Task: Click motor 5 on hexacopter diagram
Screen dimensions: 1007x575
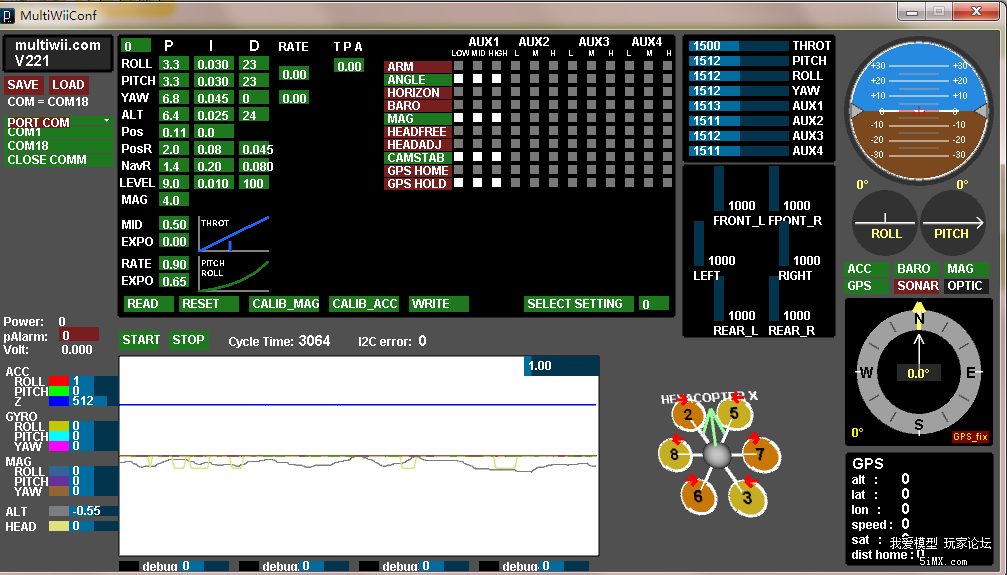Action: 734,413
